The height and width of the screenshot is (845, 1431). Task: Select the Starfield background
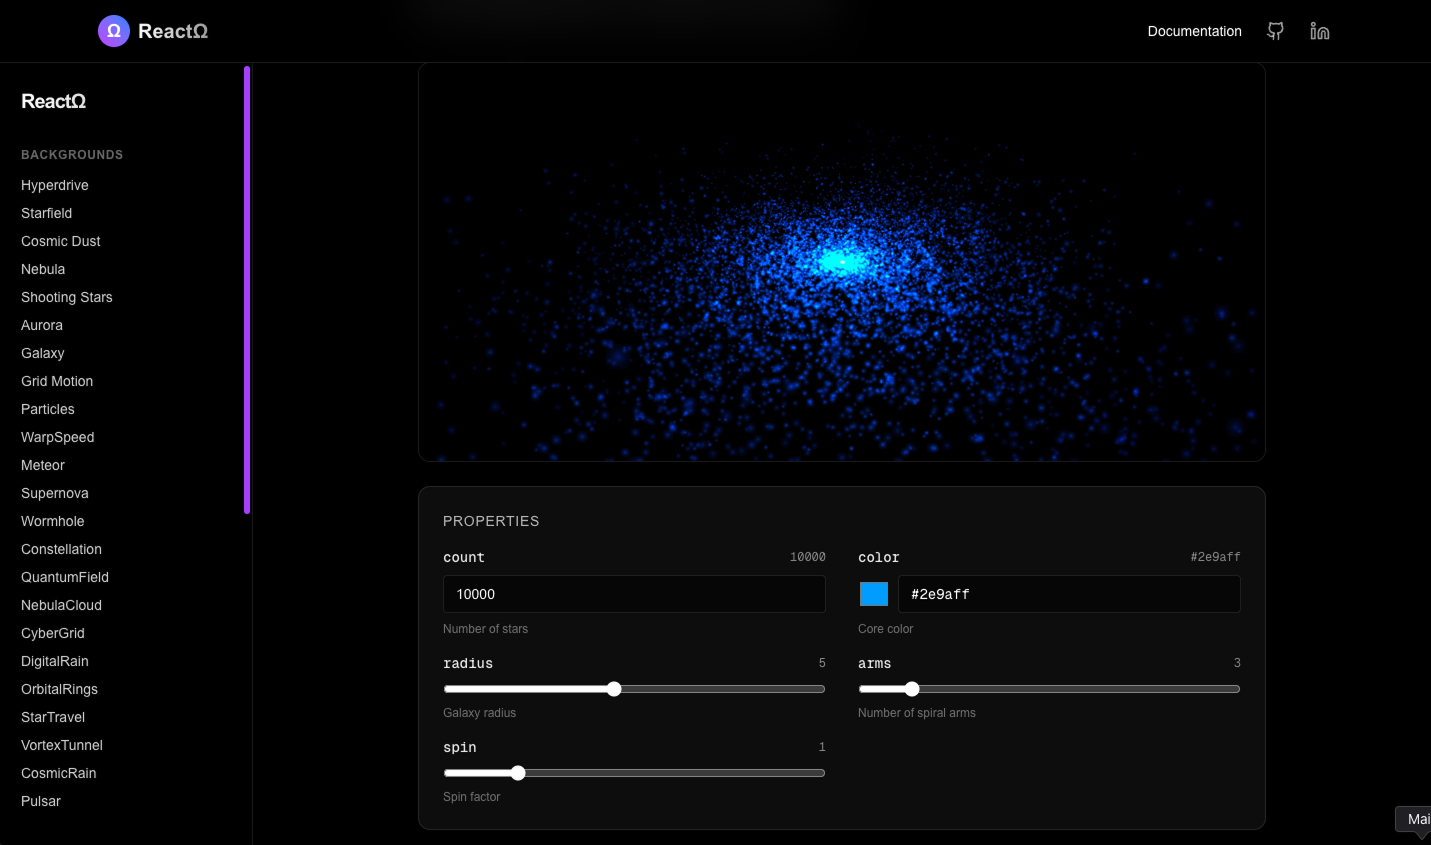tap(46, 213)
